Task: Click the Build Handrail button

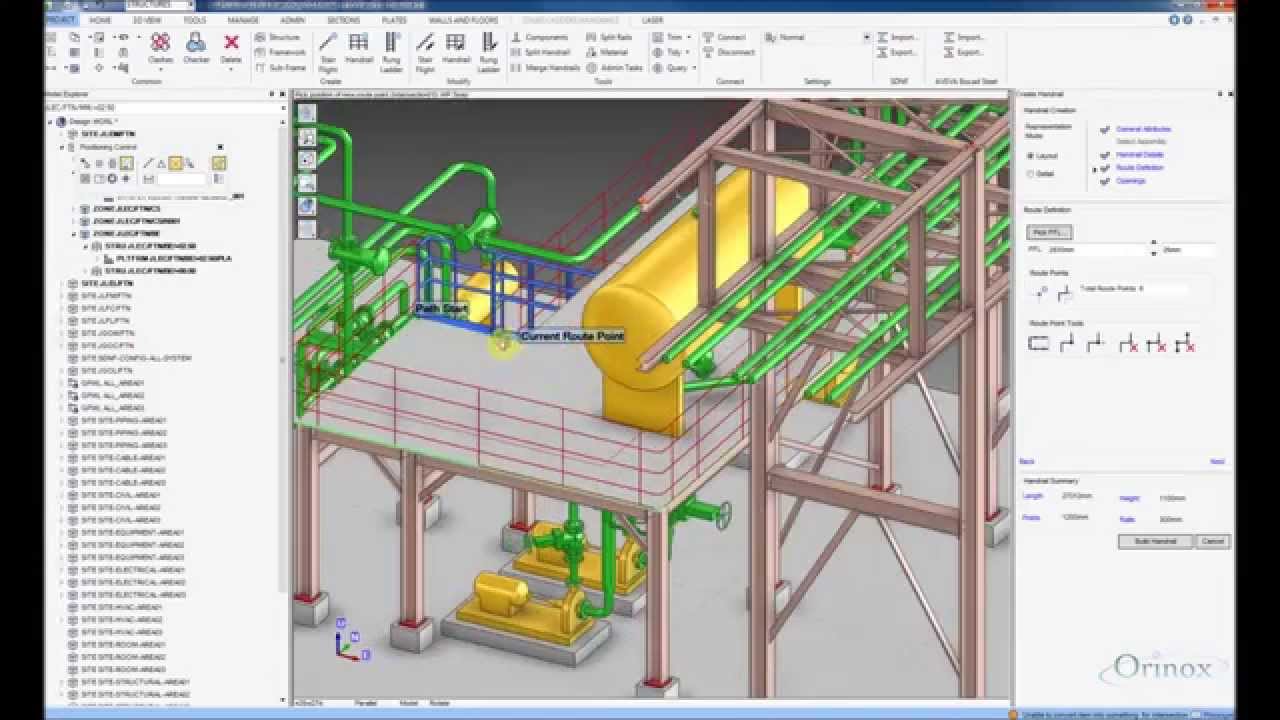Action: click(x=1155, y=541)
